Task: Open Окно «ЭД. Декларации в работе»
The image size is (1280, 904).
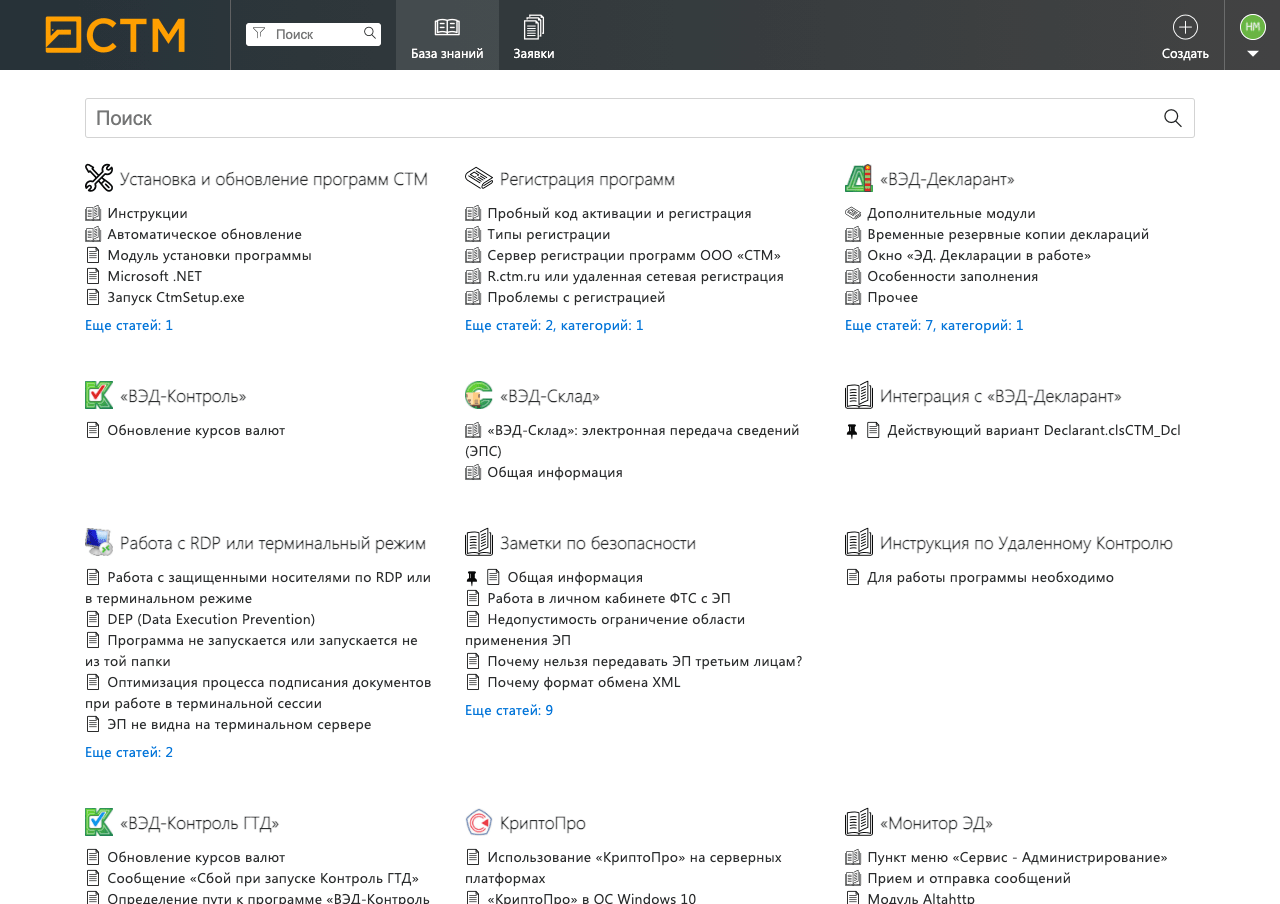Action: point(979,255)
